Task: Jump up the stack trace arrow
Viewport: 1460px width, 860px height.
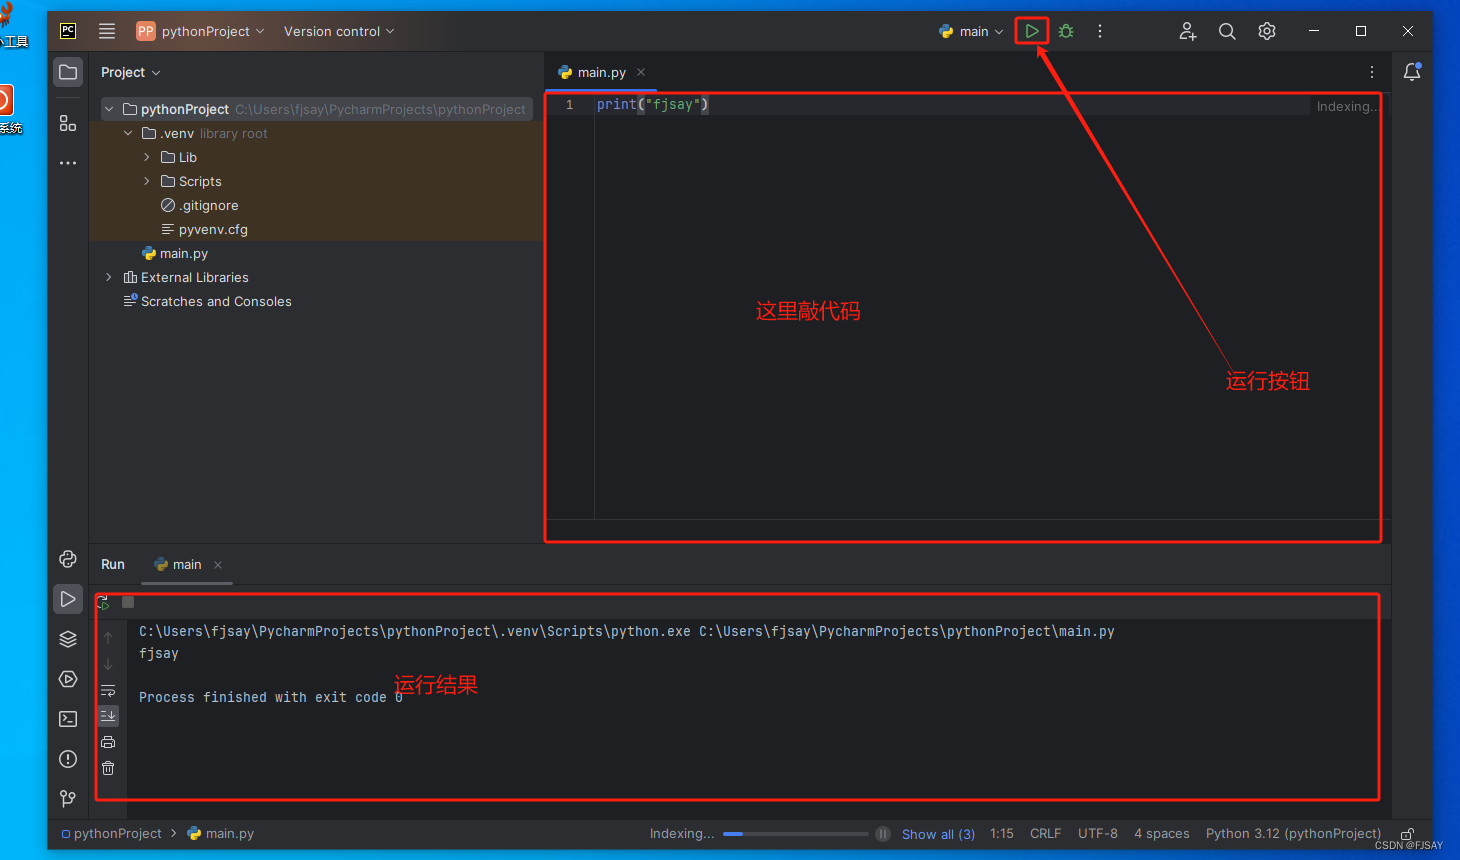Action: [108, 638]
